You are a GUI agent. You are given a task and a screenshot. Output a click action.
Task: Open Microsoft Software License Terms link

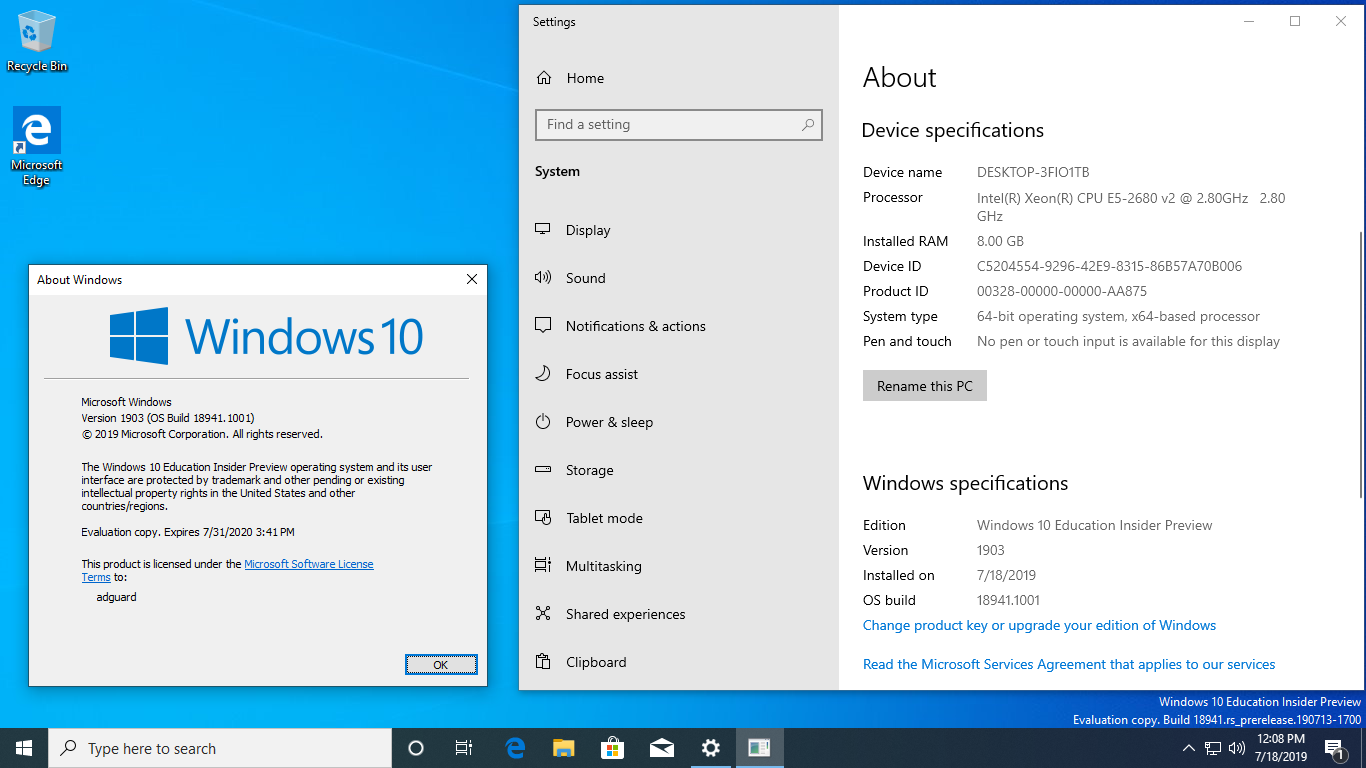tap(309, 564)
